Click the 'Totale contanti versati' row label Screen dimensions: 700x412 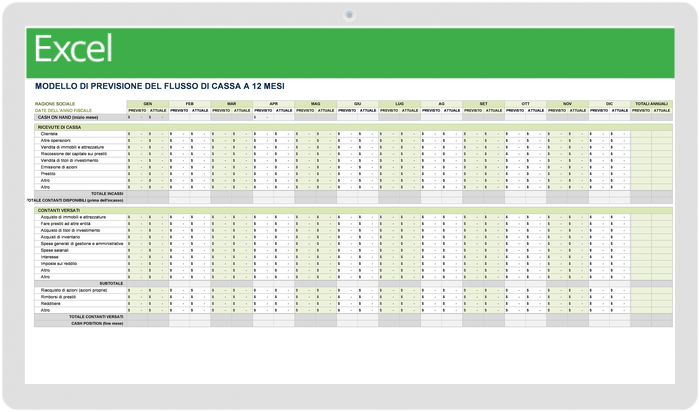click(x=96, y=316)
